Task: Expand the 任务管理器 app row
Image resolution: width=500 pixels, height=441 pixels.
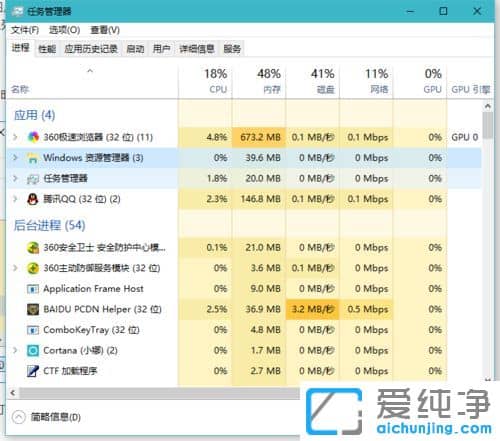Action: pos(15,178)
